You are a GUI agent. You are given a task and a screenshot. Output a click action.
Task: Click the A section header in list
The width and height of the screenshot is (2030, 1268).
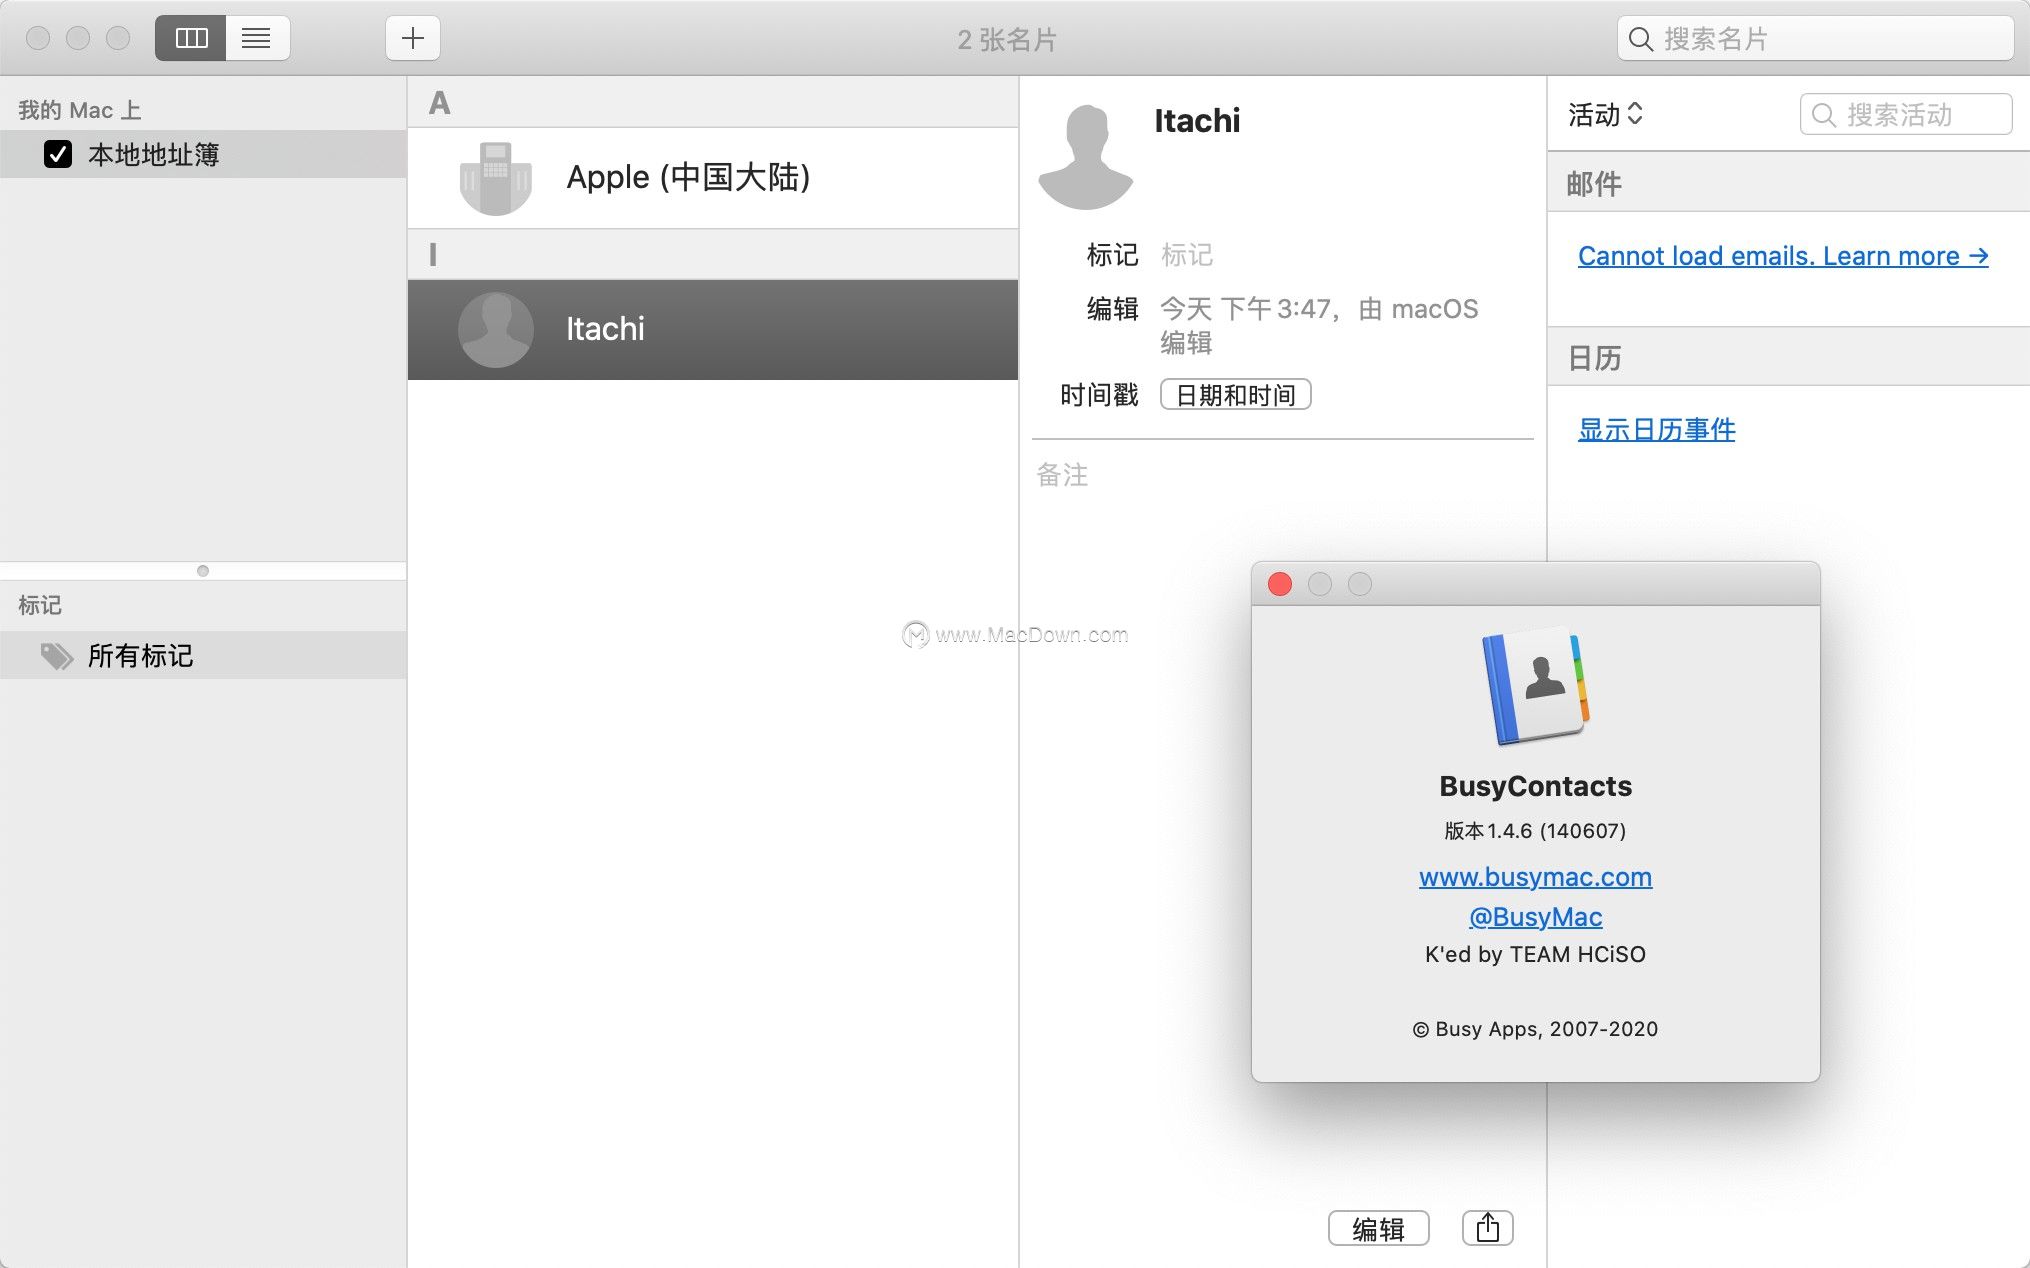click(x=713, y=102)
